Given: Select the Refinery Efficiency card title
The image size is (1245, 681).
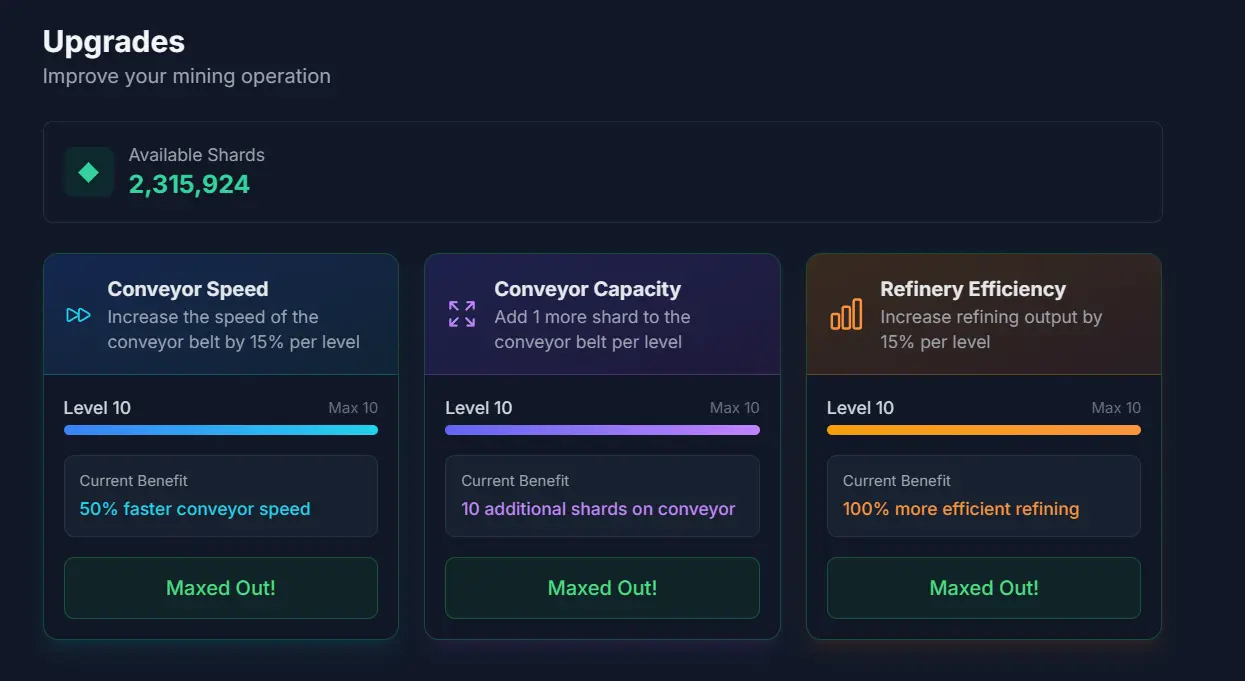Looking at the screenshot, I should point(973,289).
